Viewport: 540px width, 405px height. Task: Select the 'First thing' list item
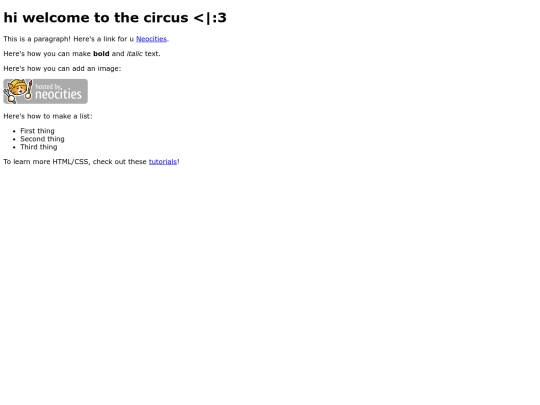(x=37, y=131)
